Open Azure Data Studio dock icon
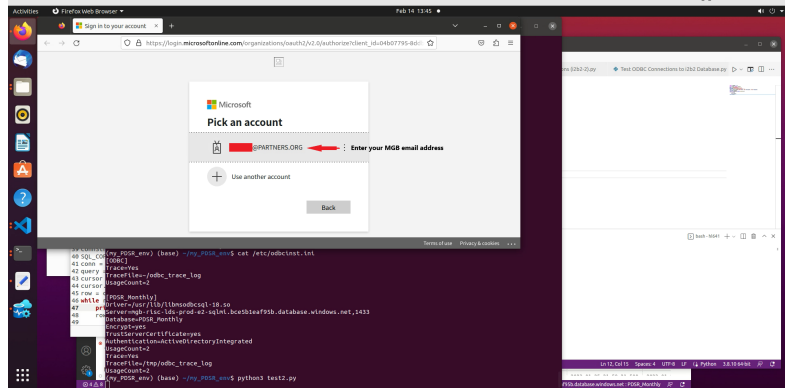This screenshot has width=785, height=388. pos(23,309)
